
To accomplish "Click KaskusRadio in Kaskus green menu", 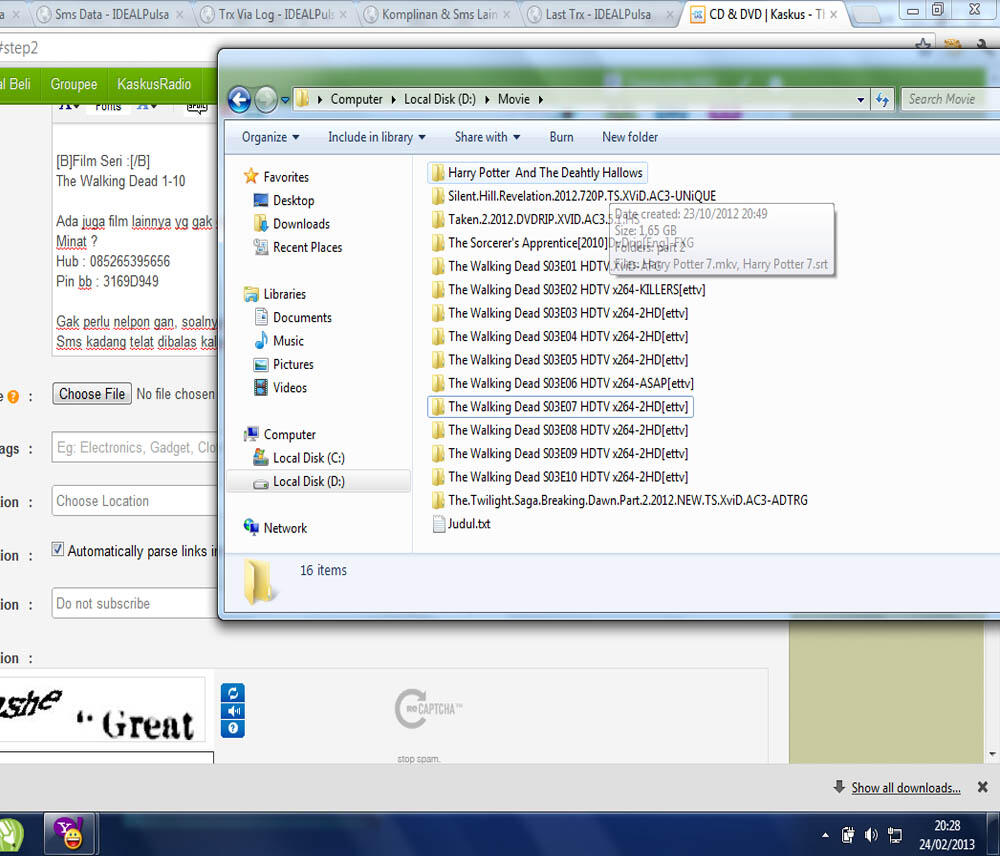I will [154, 84].
